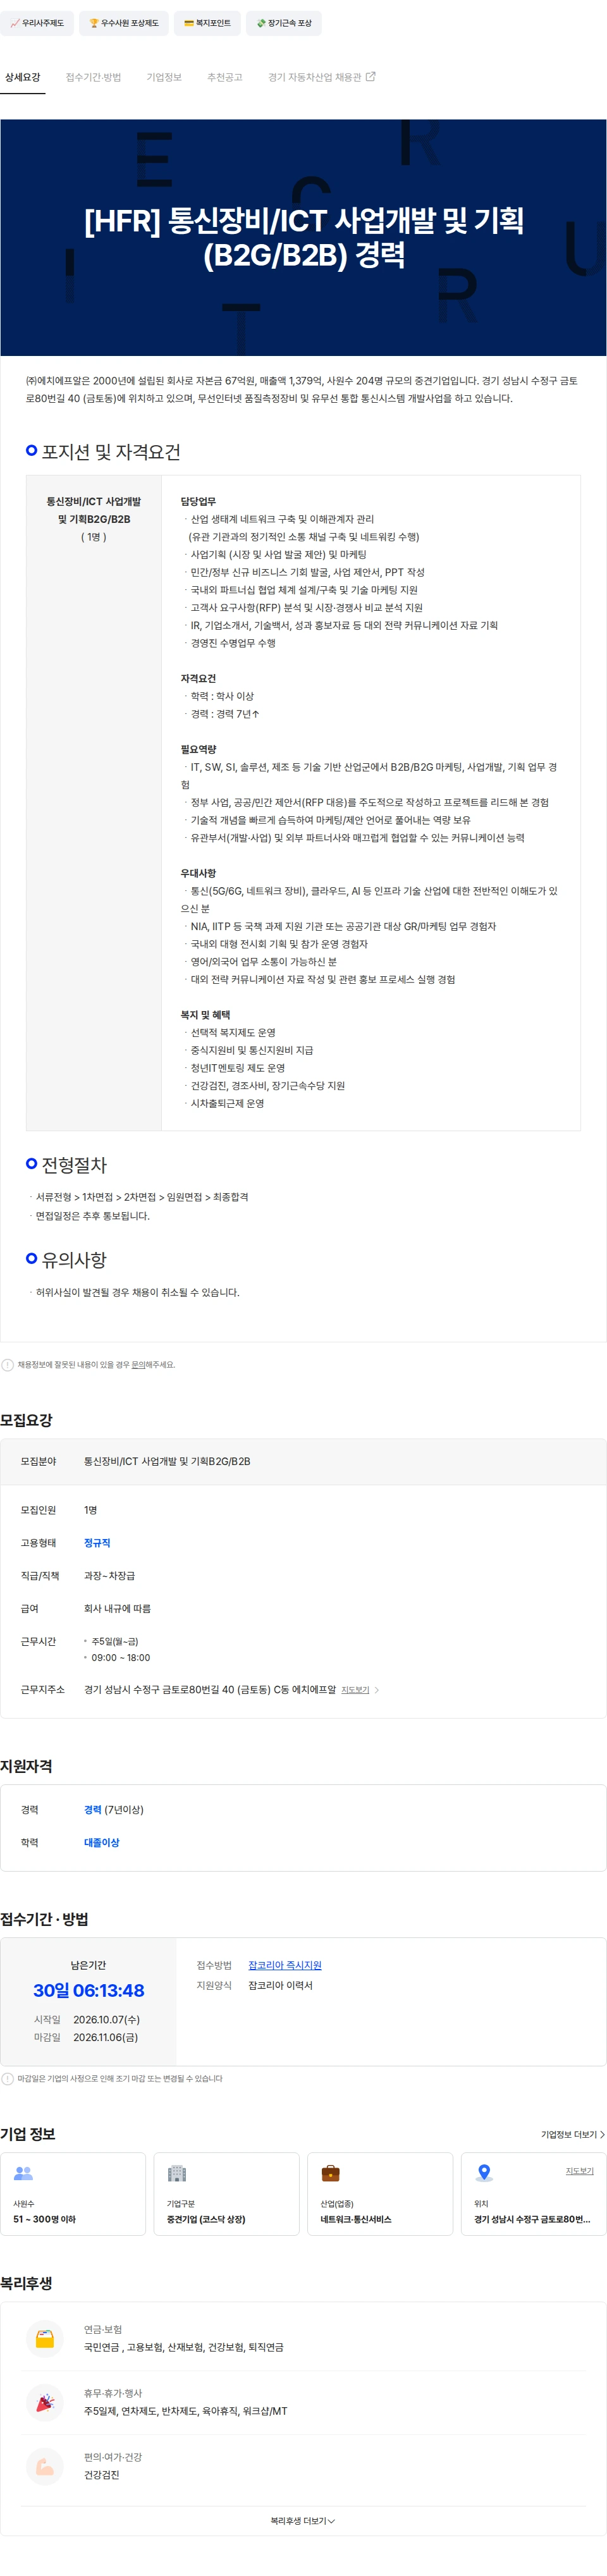Click '네트워크·통신서비스' industry value
607x2576 pixels.
tap(356, 2219)
